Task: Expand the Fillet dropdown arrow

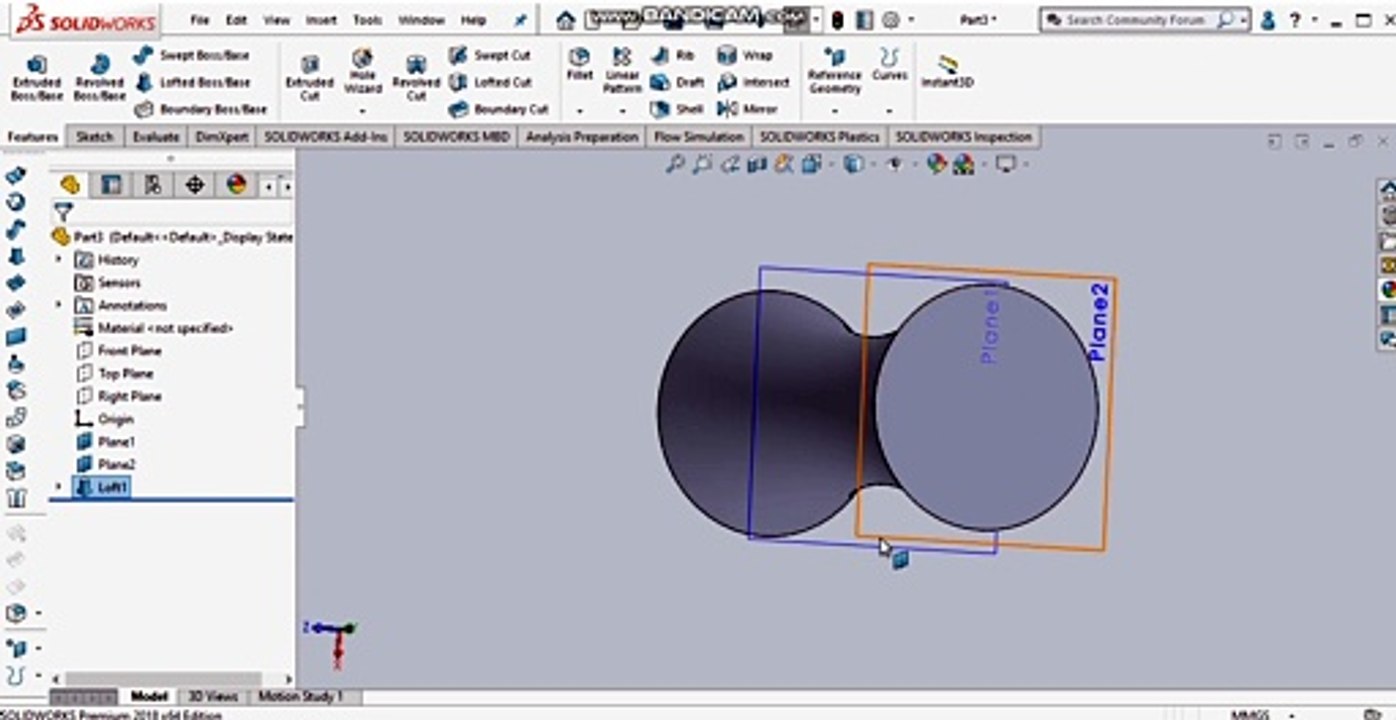Action: [579, 110]
